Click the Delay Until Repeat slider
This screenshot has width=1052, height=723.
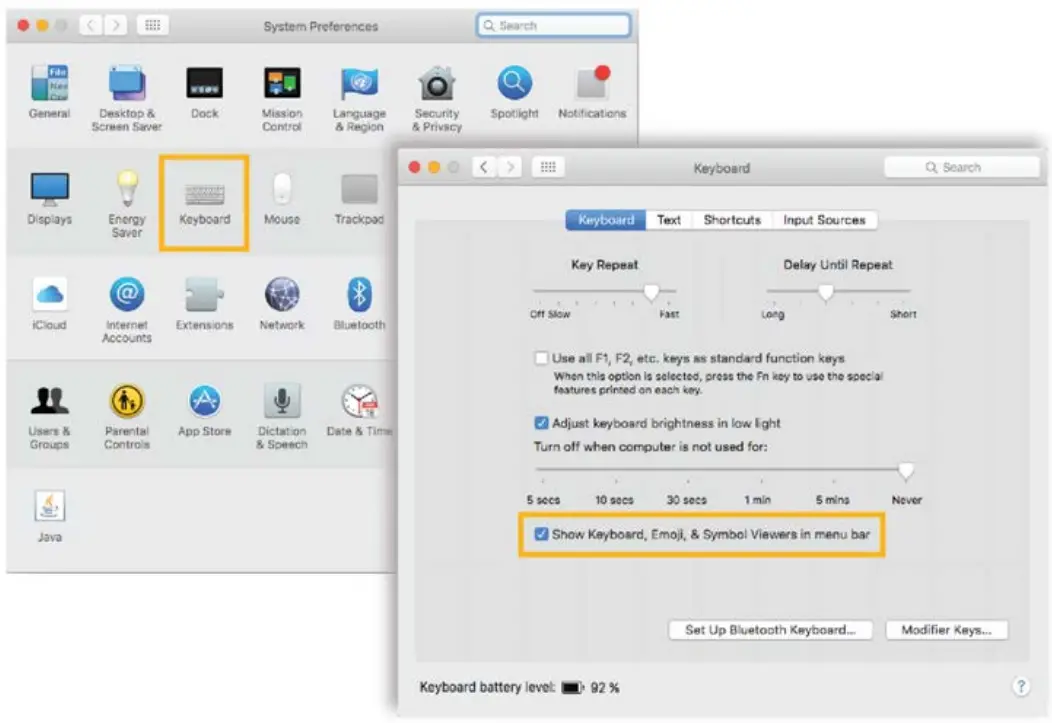point(838,291)
